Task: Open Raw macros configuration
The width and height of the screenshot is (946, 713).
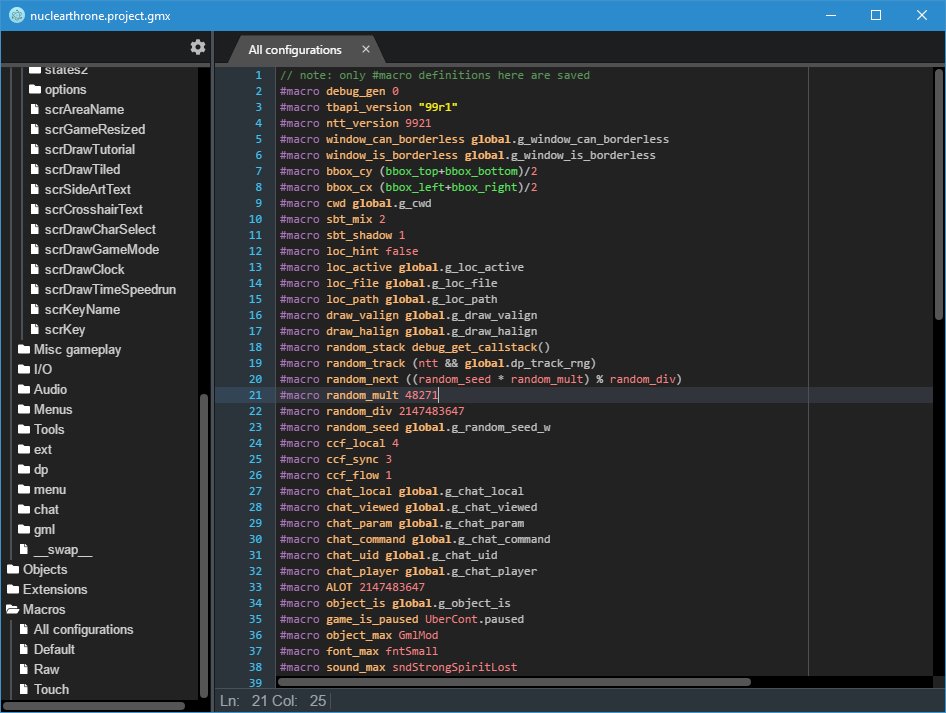Action: [46, 669]
